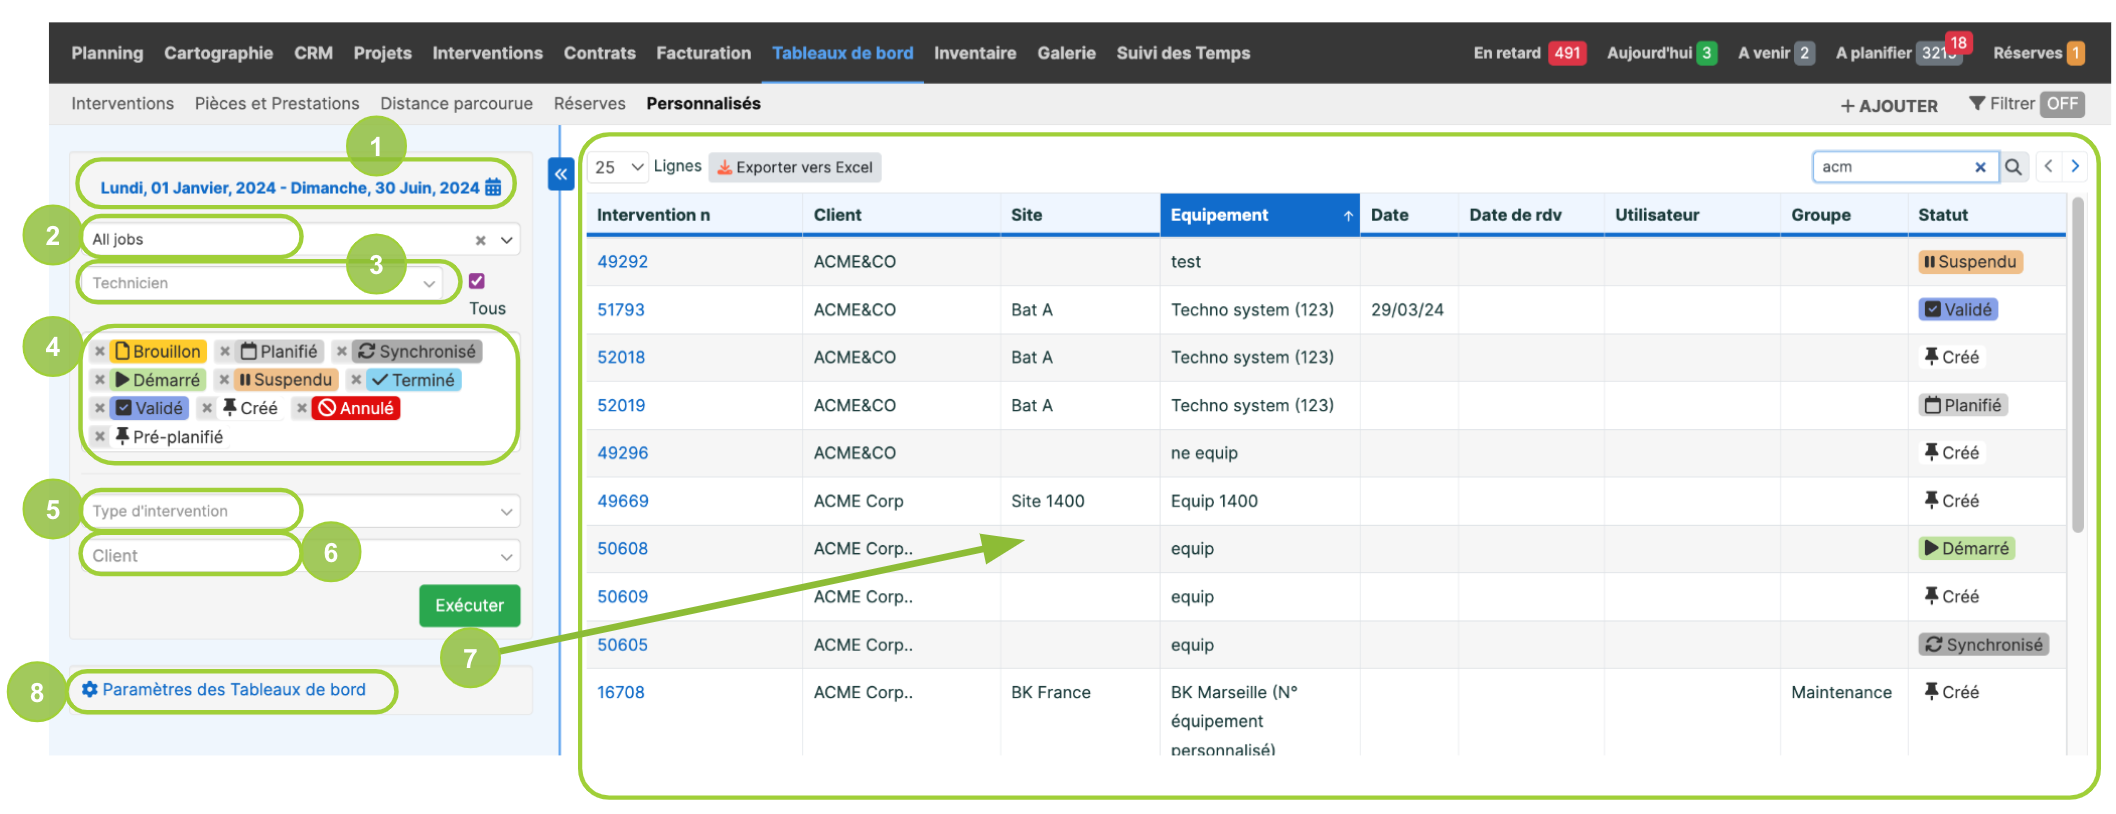Remove the Terminé status tag

tap(356, 380)
